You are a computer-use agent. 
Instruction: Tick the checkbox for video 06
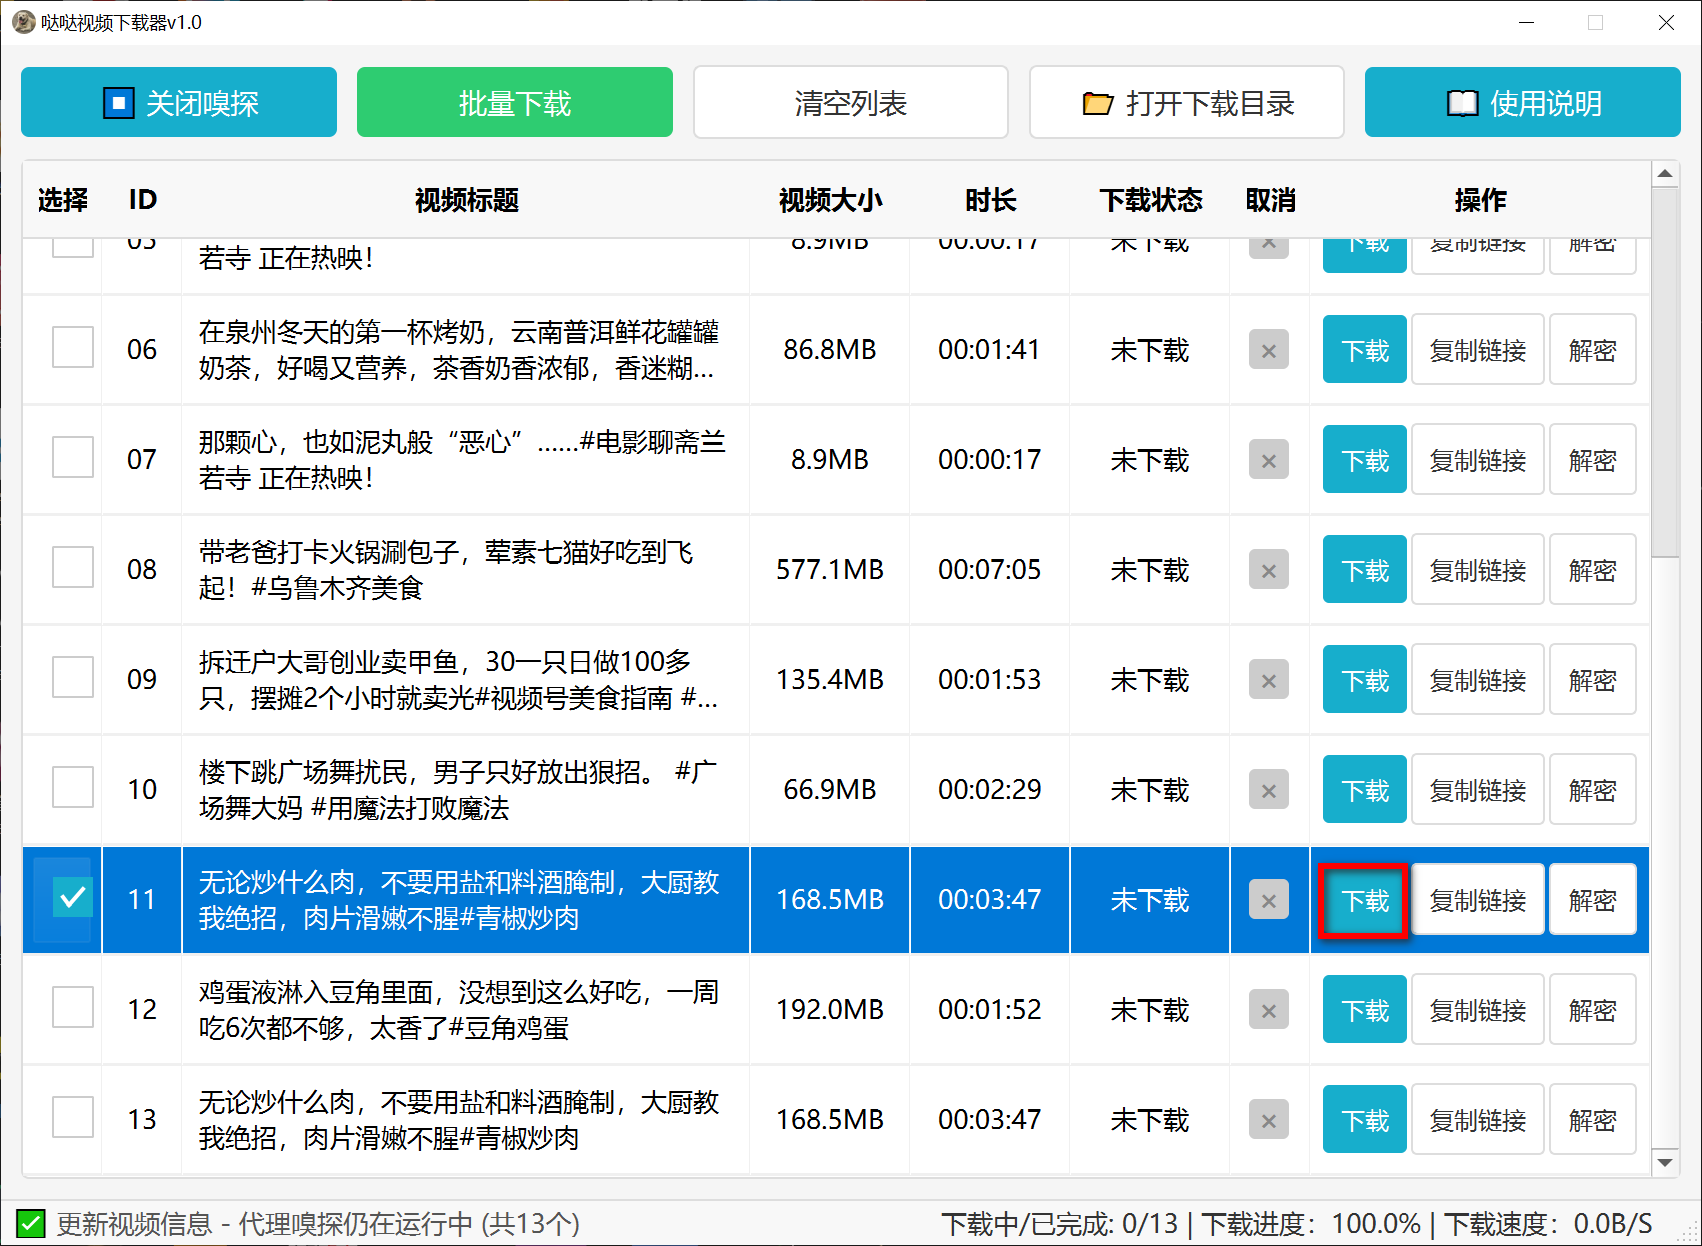[x=73, y=347]
